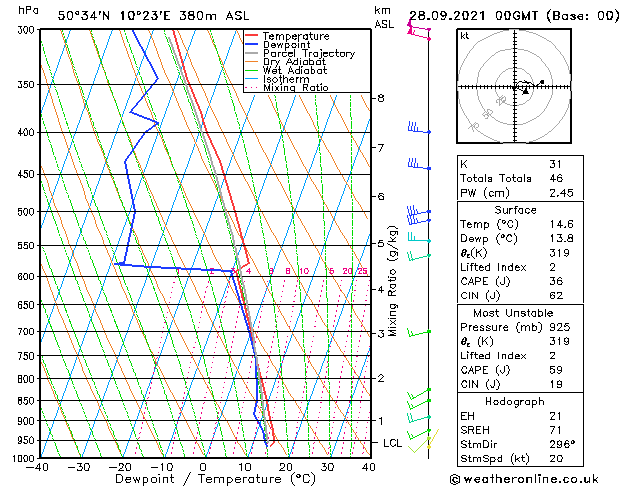Click the hodograph plot's 'kt' label
Image resolution: width=629 pixels, height=486 pixels.
(x=465, y=36)
